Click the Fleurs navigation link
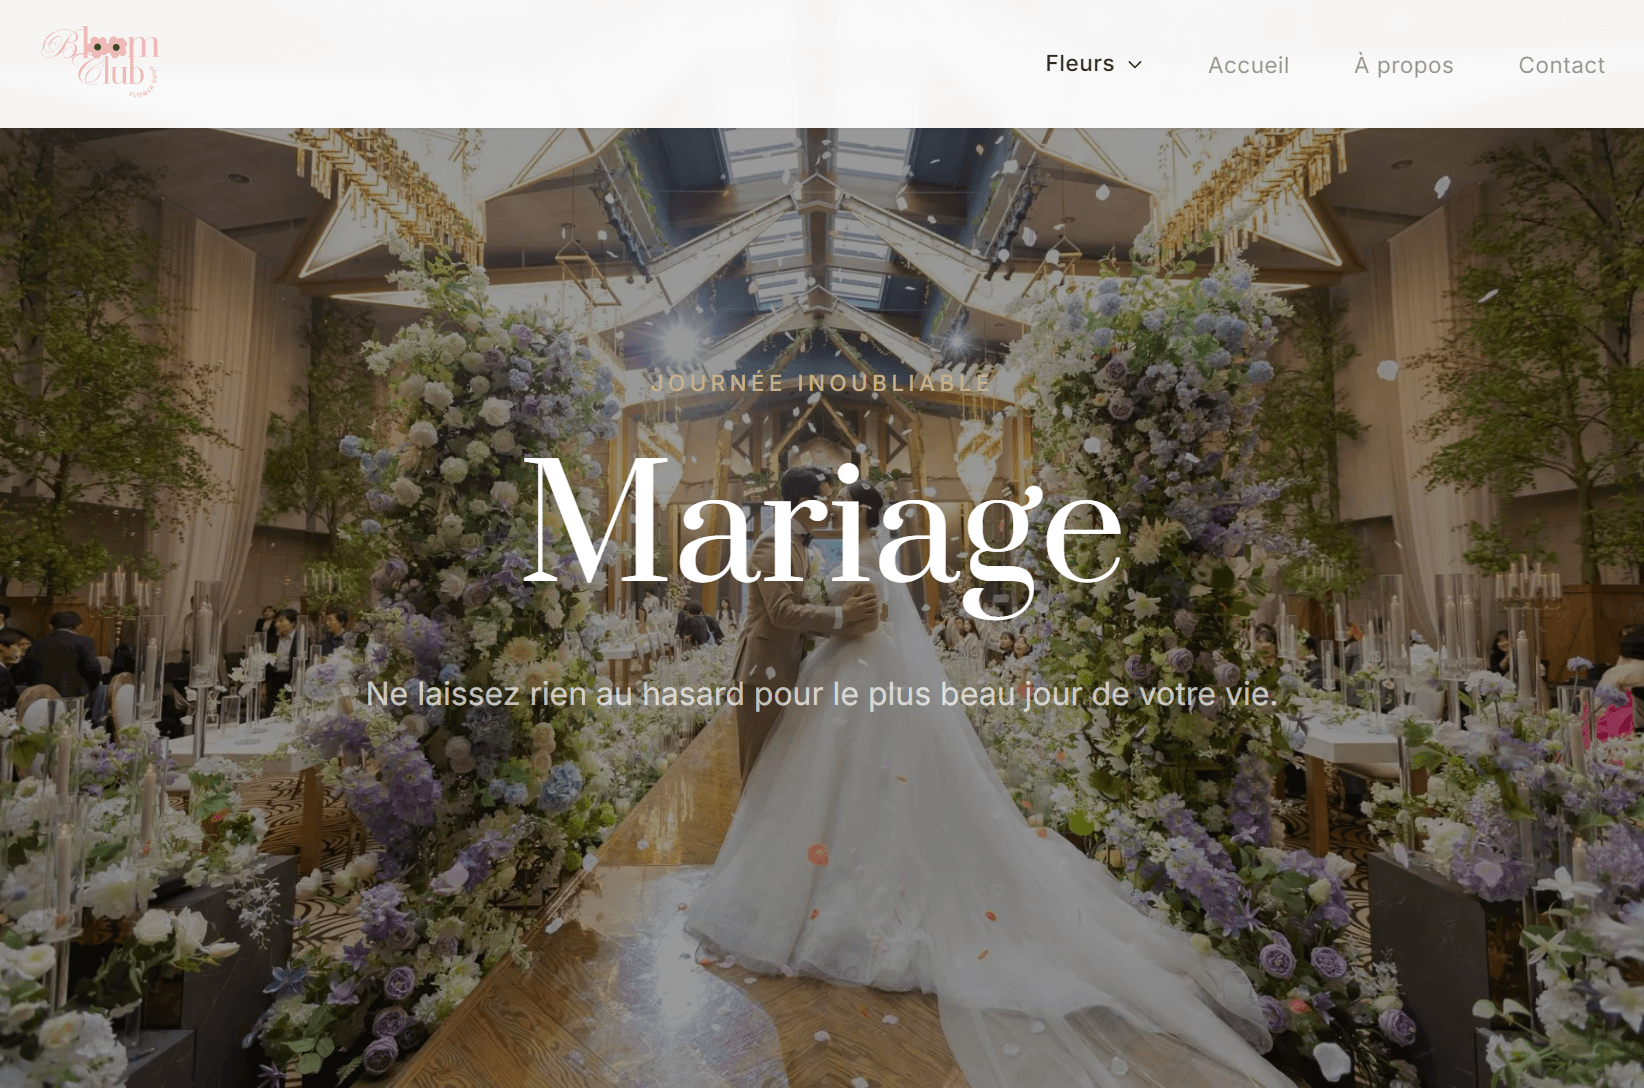The width and height of the screenshot is (1644, 1088). click(x=1080, y=64)
